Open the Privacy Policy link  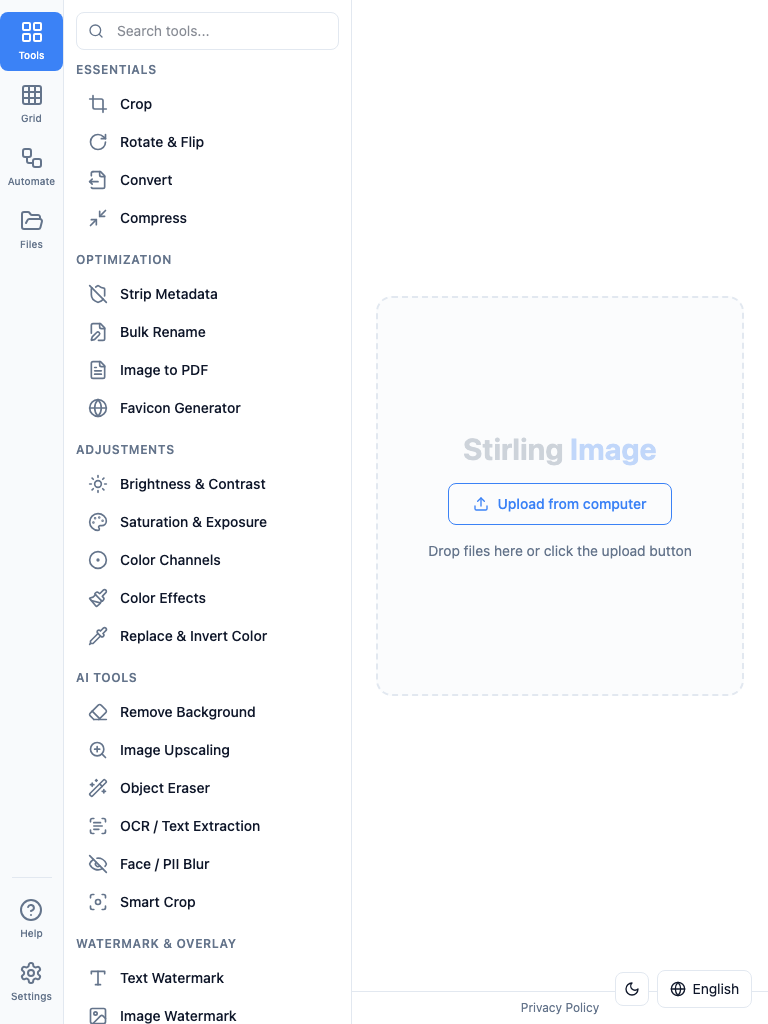tap(560, 1008)
